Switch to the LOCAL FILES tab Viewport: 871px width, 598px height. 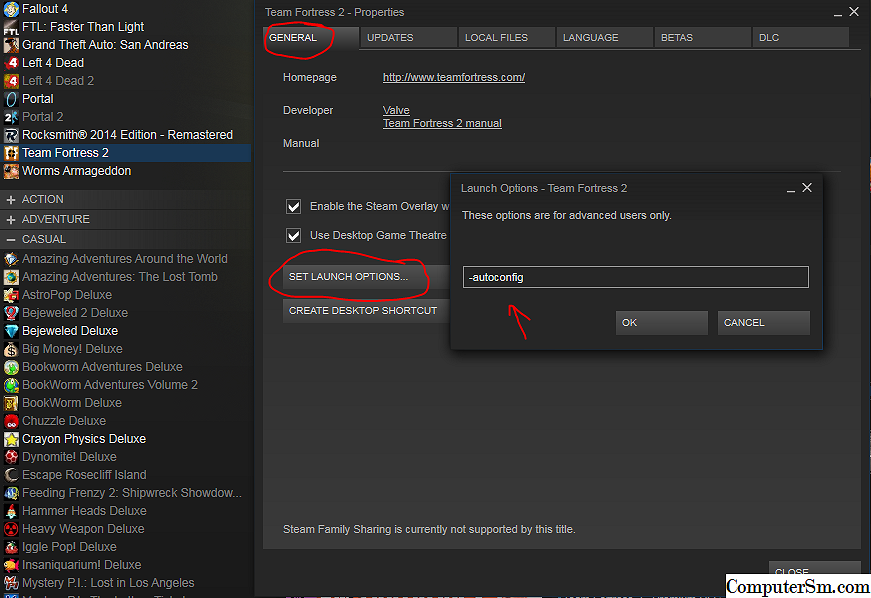(507, 38)
